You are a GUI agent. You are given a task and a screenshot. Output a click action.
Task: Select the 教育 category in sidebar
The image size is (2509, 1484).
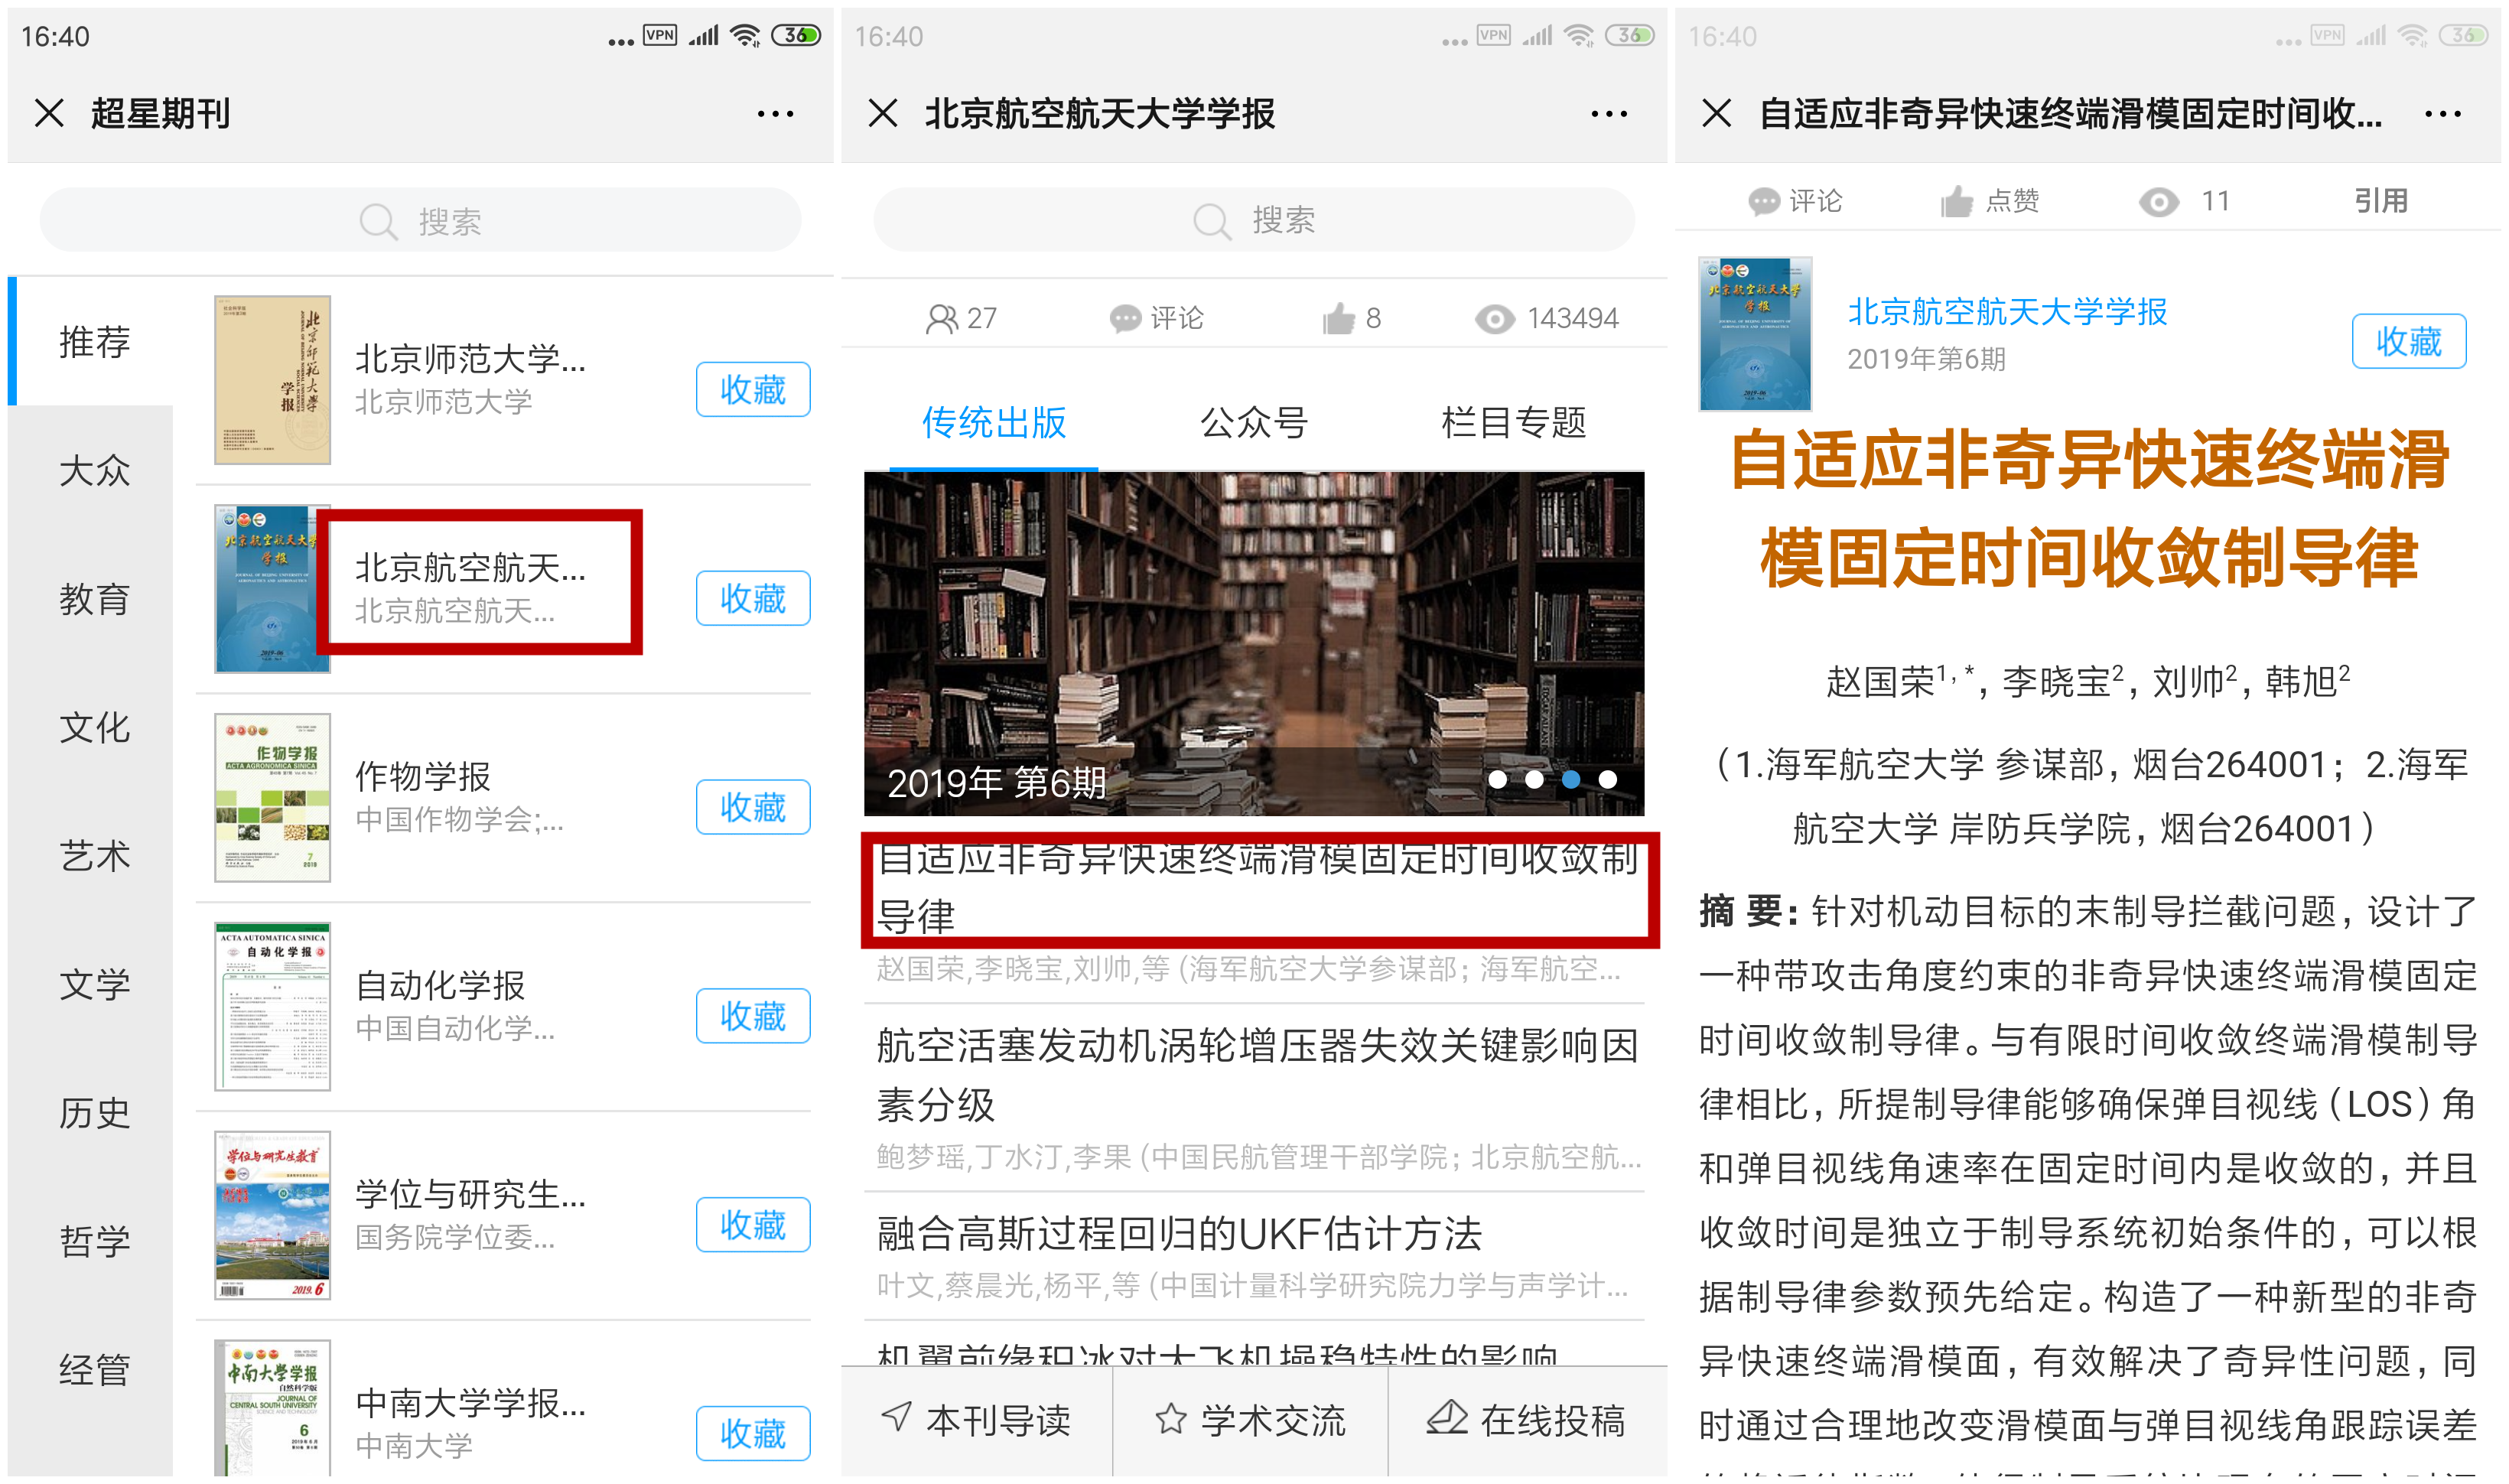pyautogui.click(x=94, y=599)
